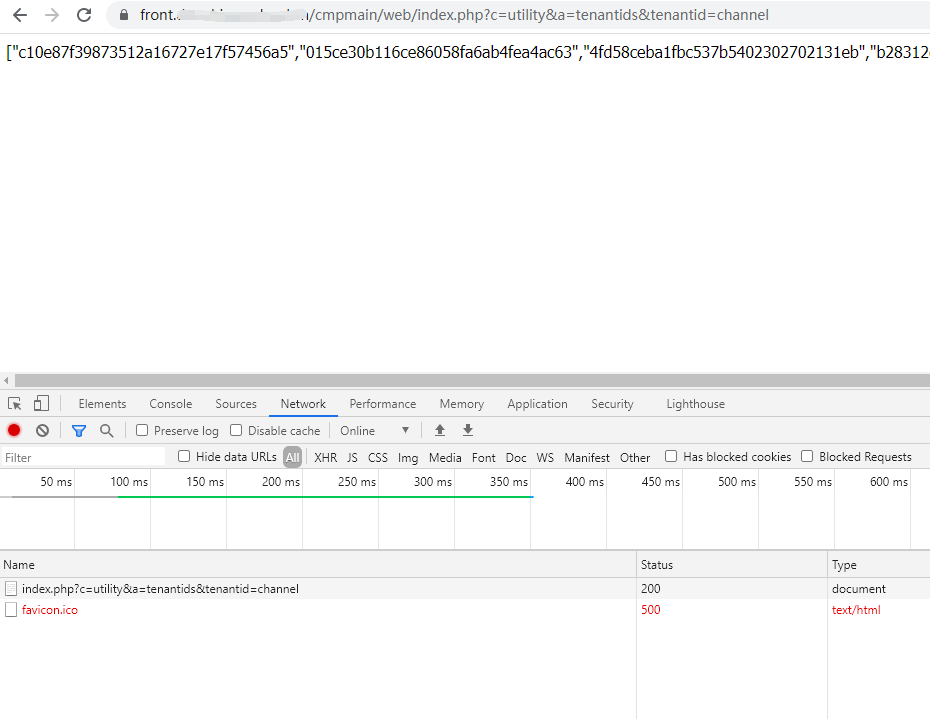
Task: Click the export HAR download icon
Action: pyautogui.click(x=467, y=431)
